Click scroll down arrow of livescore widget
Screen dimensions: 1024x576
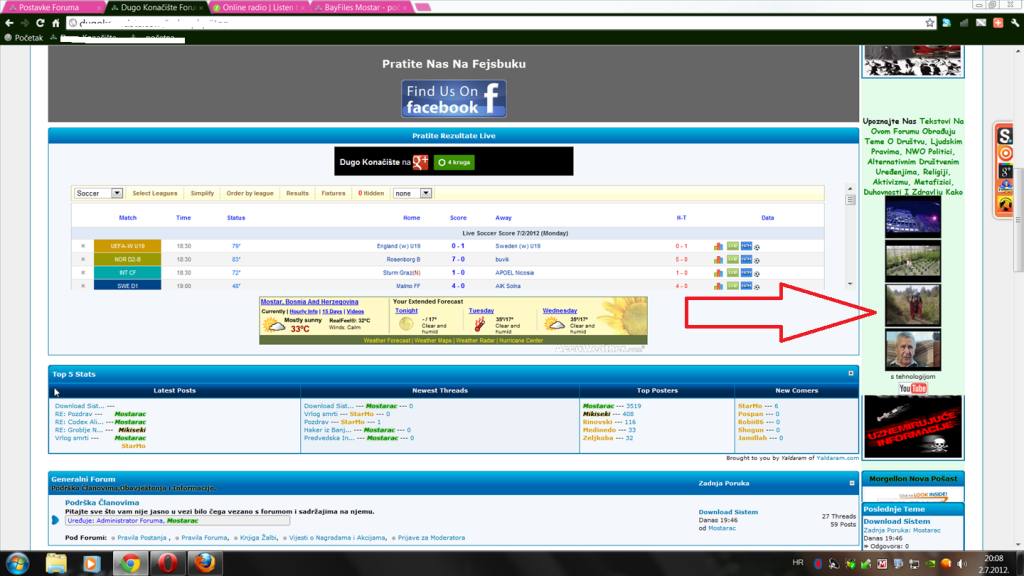point(850,284)
